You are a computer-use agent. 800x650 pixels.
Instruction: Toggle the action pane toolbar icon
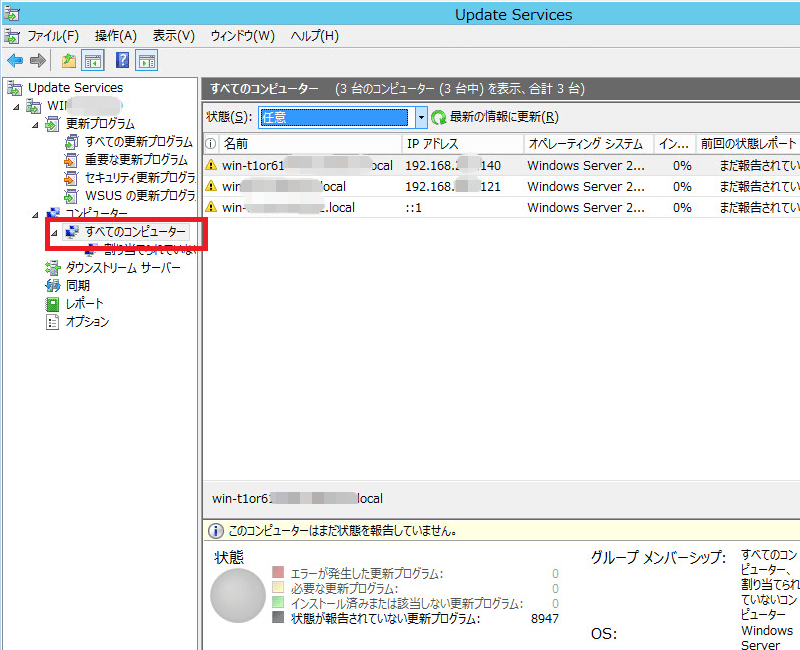pos(146,61)
